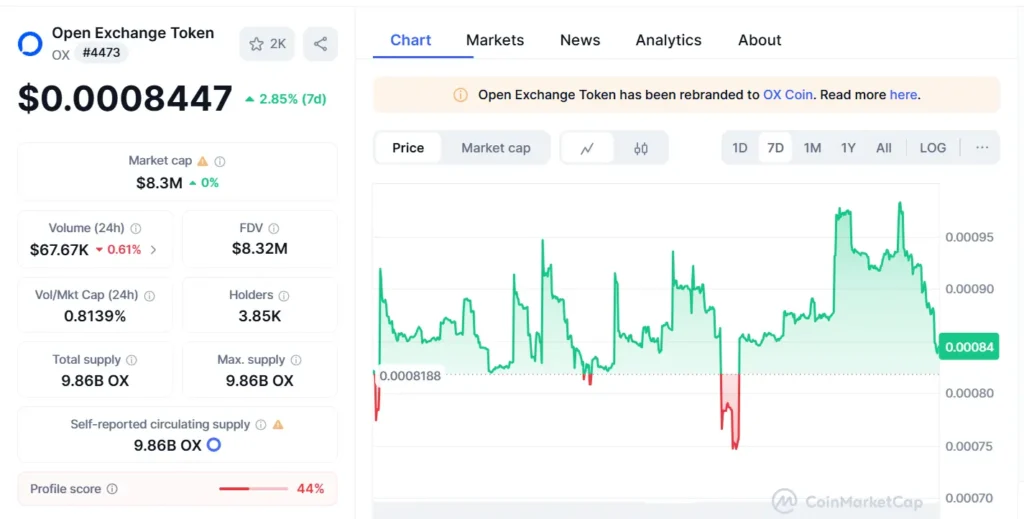Add coin to watchlist with star button

(x=267, y=44)
